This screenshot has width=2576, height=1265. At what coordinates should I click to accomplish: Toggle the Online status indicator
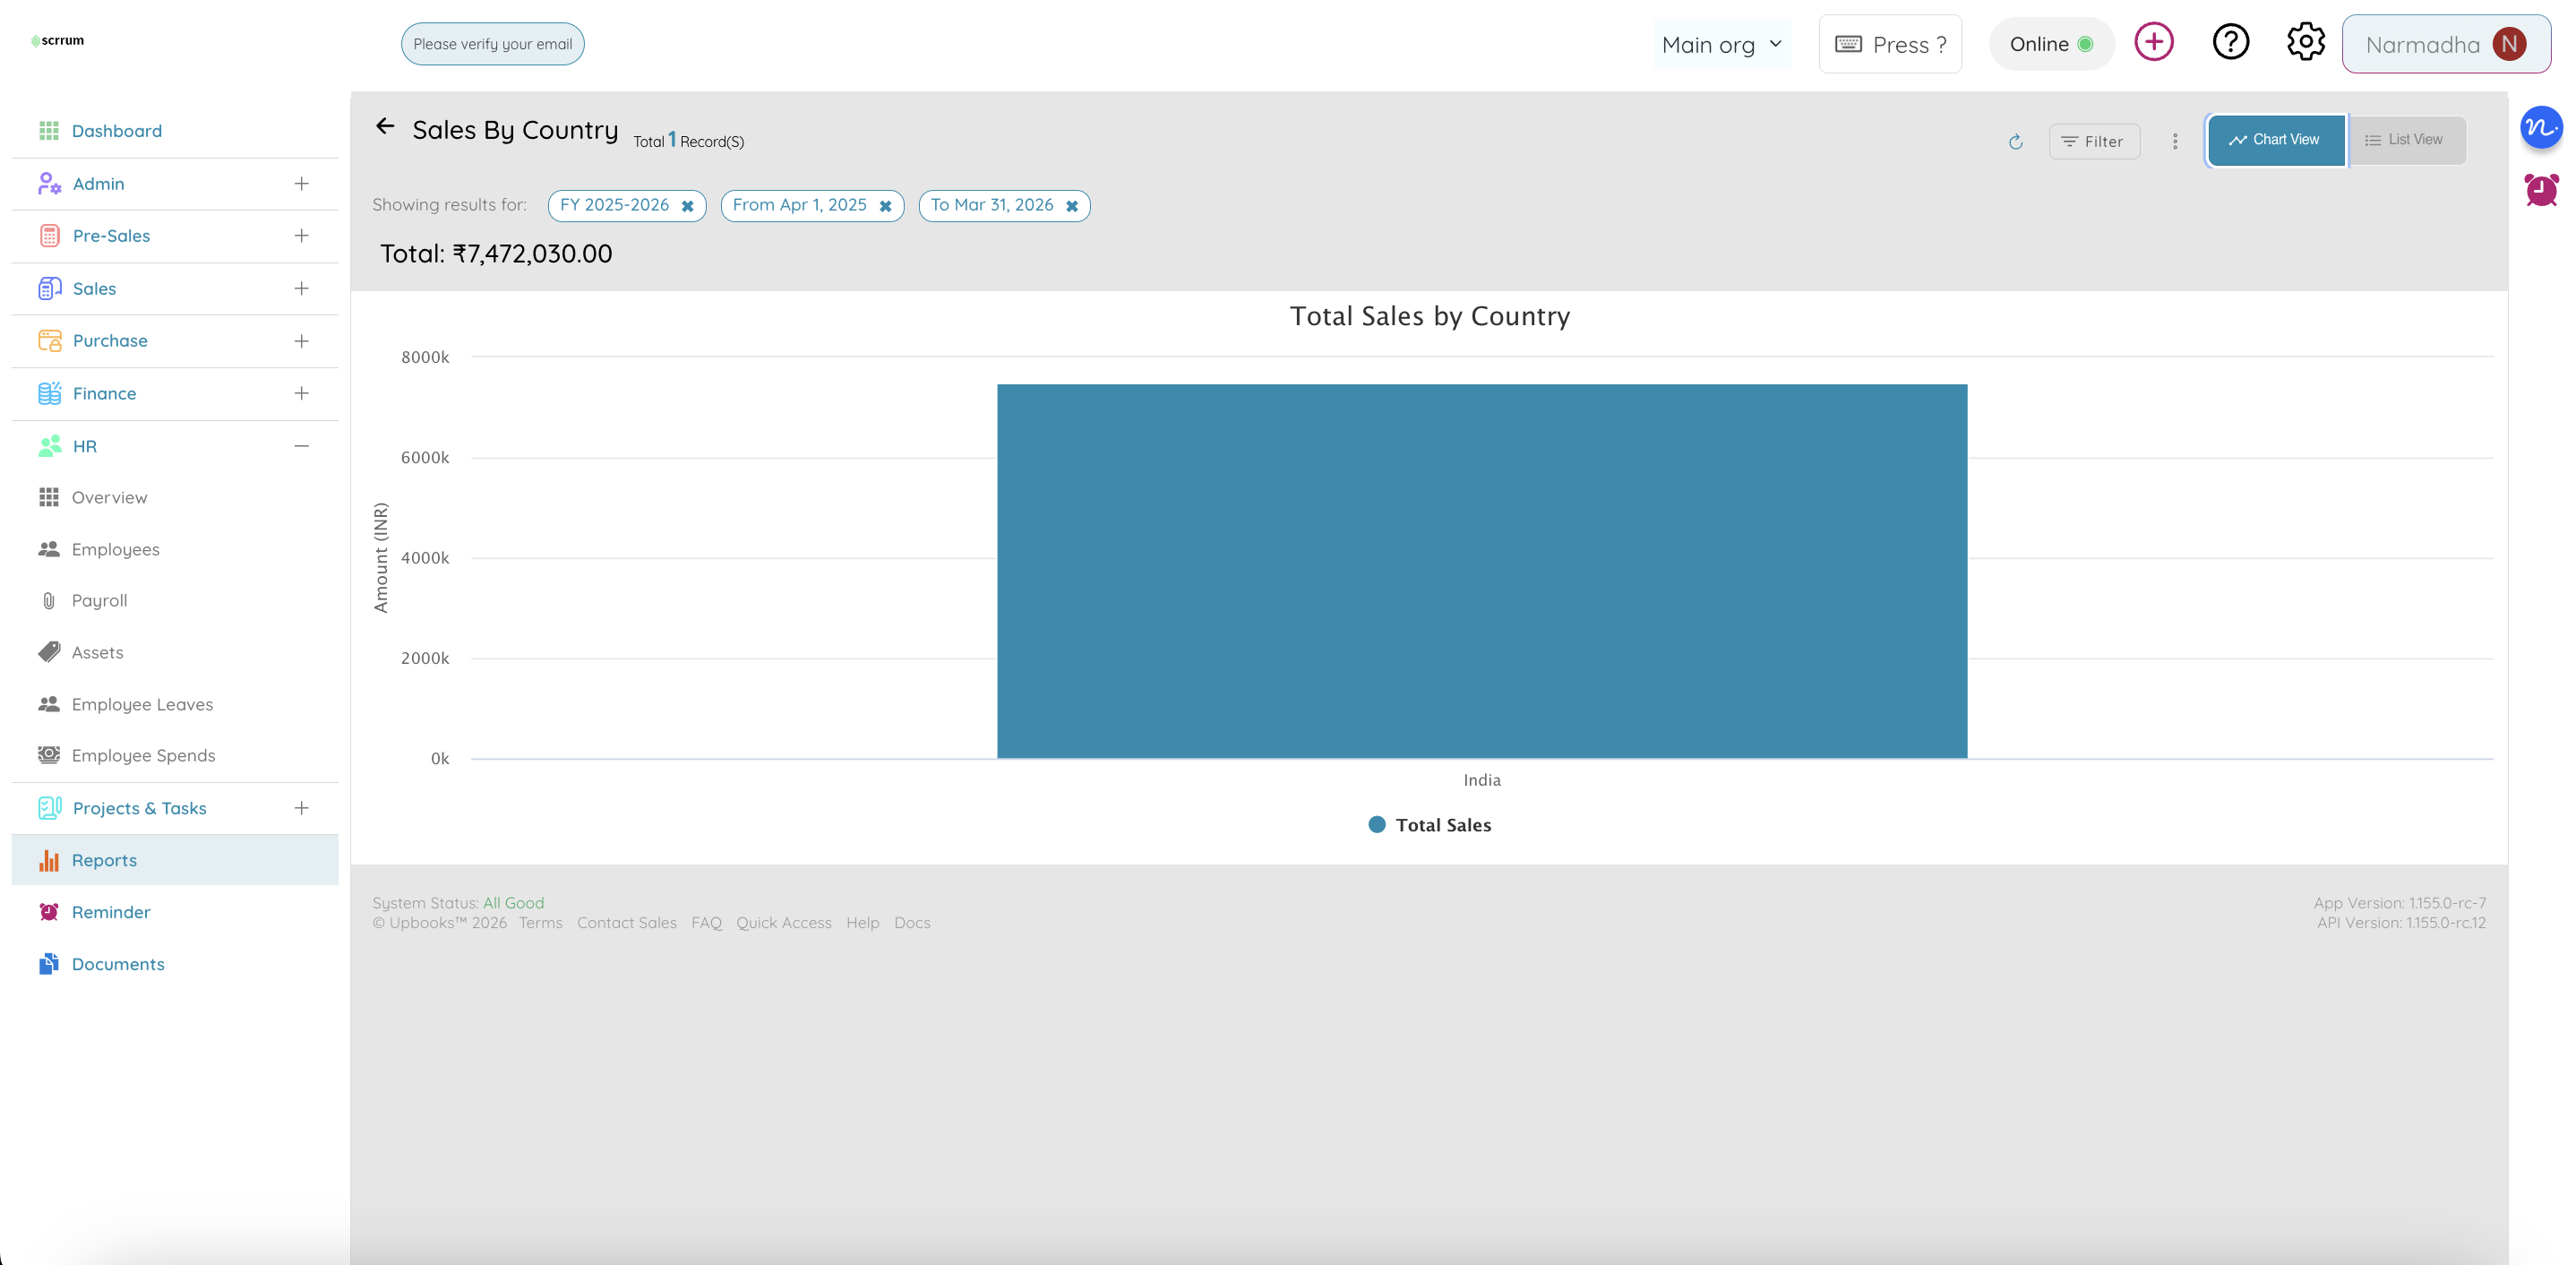point(2051,44)
